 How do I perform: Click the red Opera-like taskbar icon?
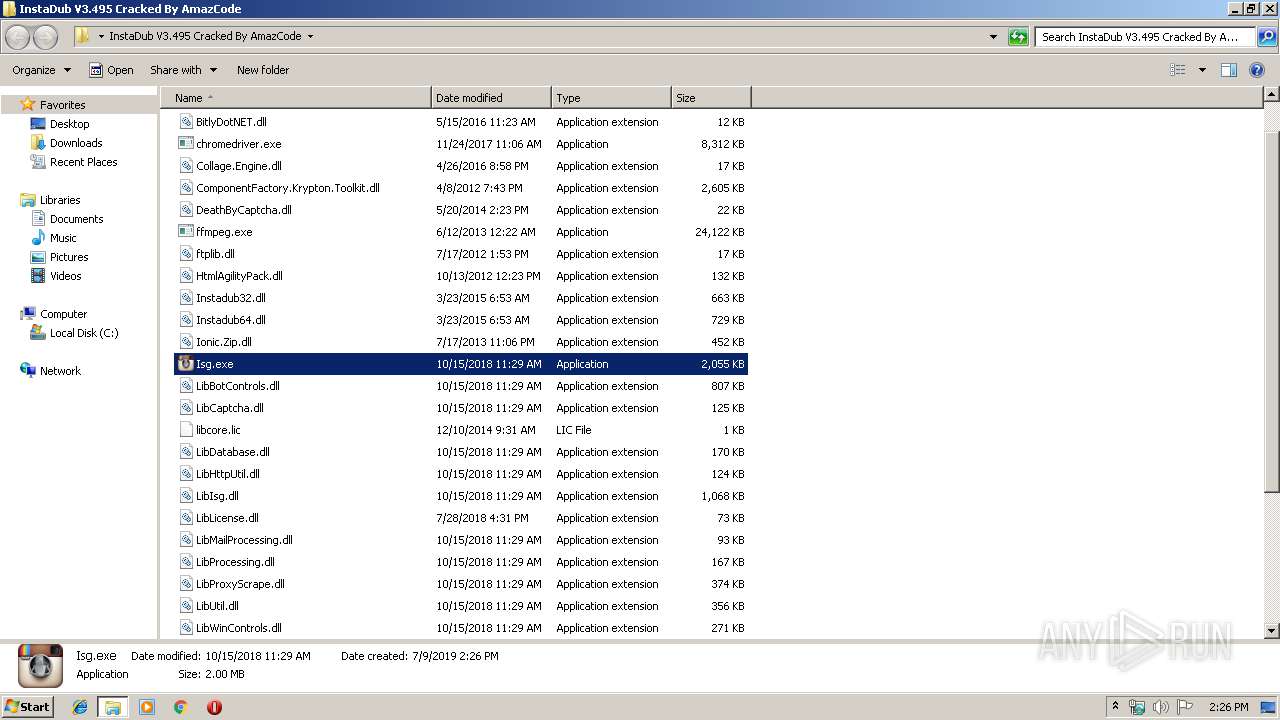pos(214,707)
